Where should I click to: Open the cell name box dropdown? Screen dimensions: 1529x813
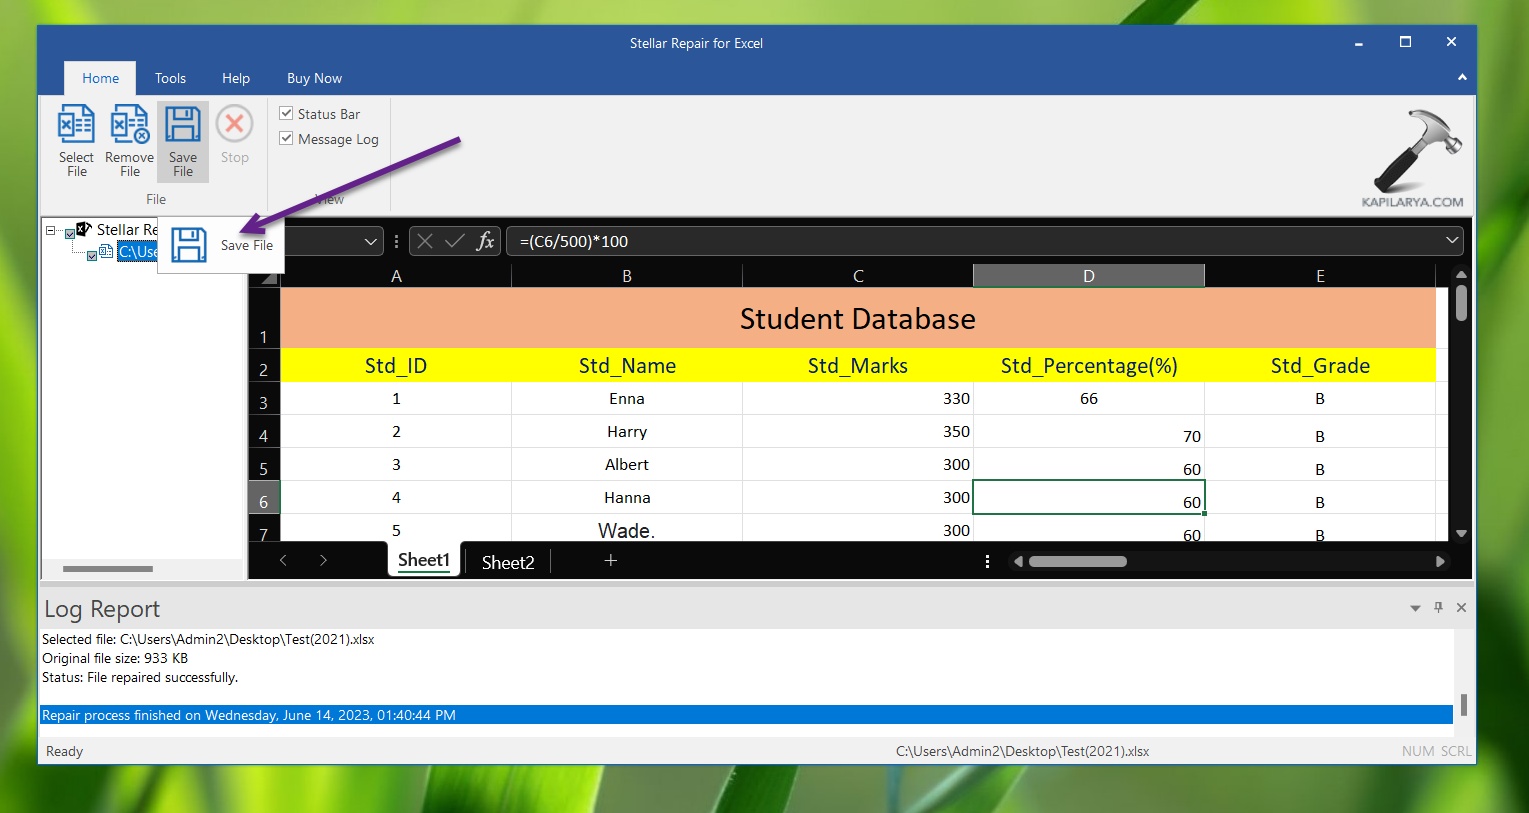pos(370,241)
